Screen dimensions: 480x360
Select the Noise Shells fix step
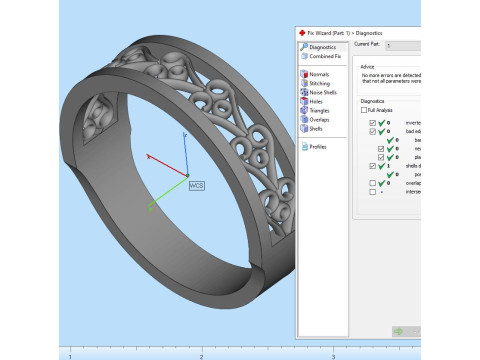pyautogui.click(x=319, y=92)
